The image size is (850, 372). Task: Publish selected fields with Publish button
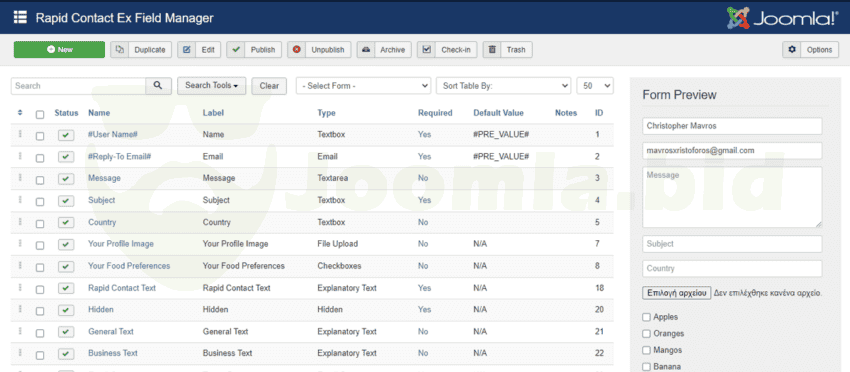tap(254, 49)
